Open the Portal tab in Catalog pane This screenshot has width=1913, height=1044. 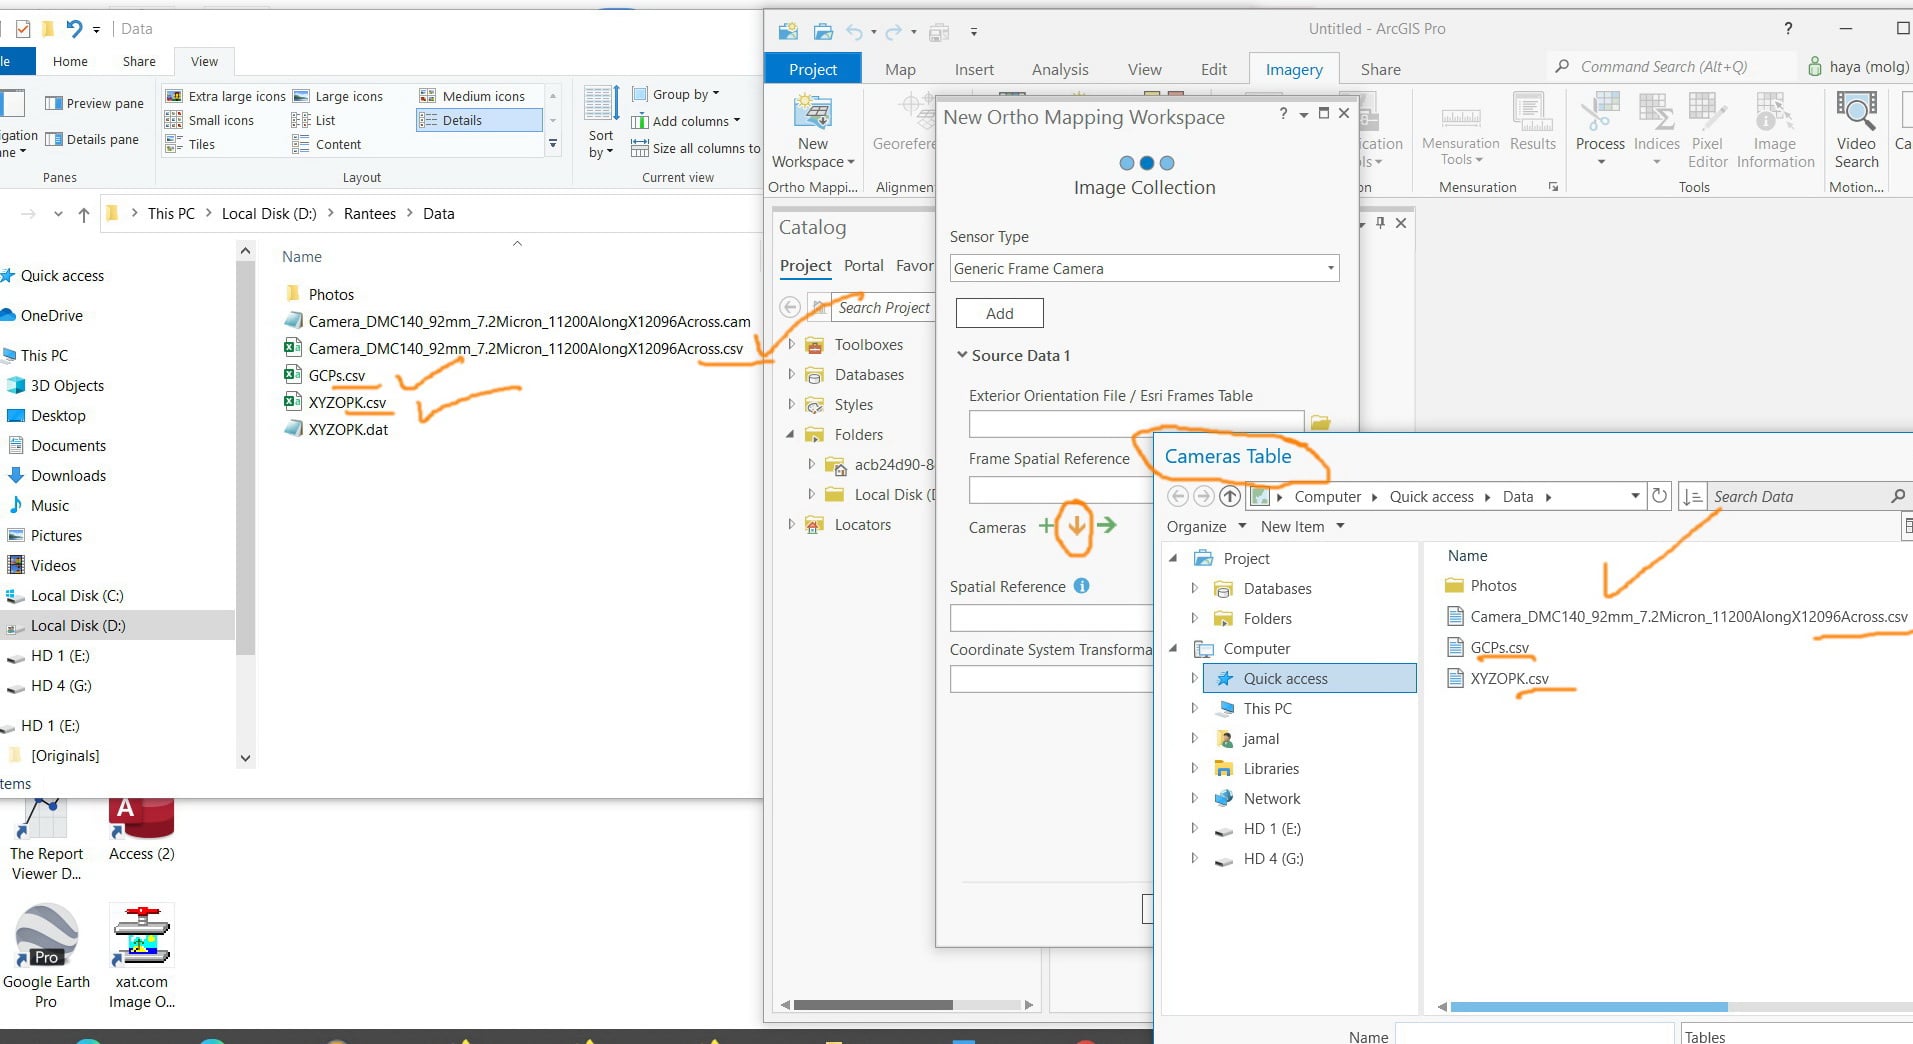click(863, 265)
